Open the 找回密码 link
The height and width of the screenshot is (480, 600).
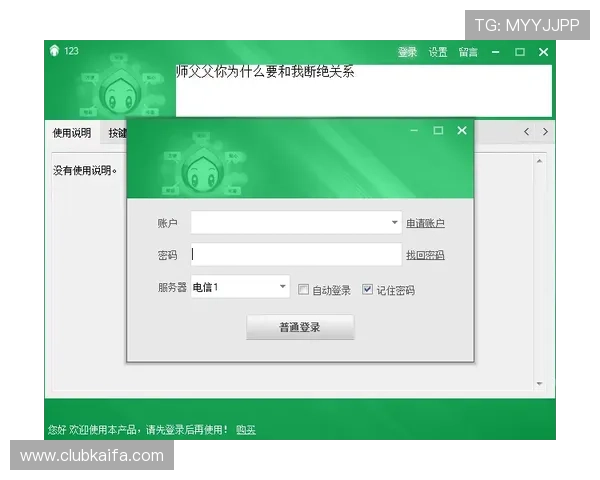click(x=425, y=255)
